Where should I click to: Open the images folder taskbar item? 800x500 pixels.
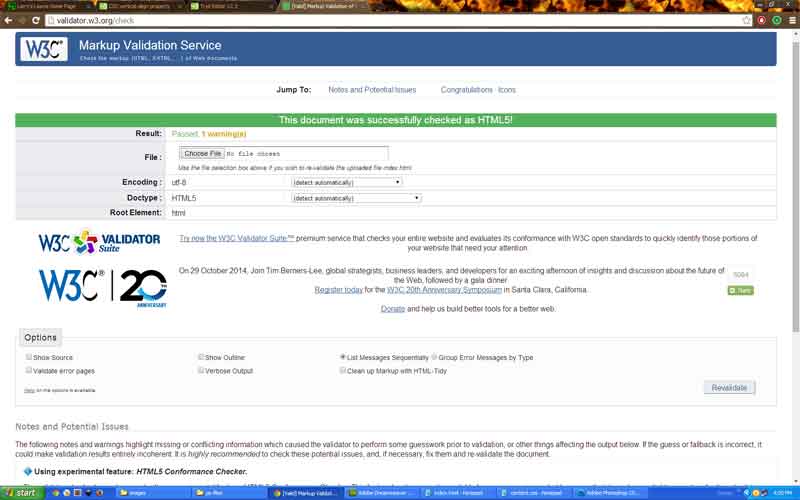click(151, 493)
